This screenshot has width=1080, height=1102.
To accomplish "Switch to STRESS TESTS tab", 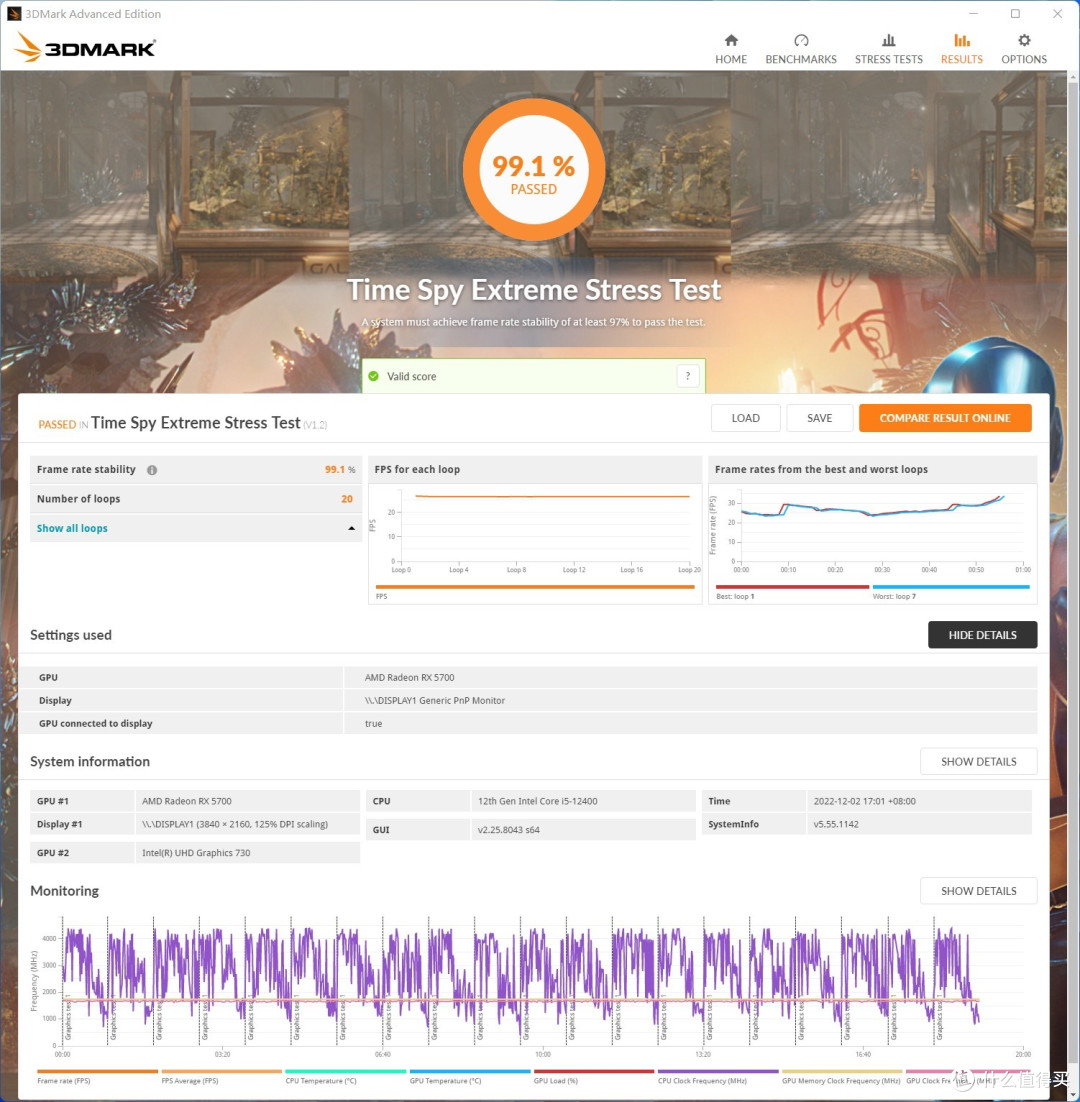I will click(888, 49).
